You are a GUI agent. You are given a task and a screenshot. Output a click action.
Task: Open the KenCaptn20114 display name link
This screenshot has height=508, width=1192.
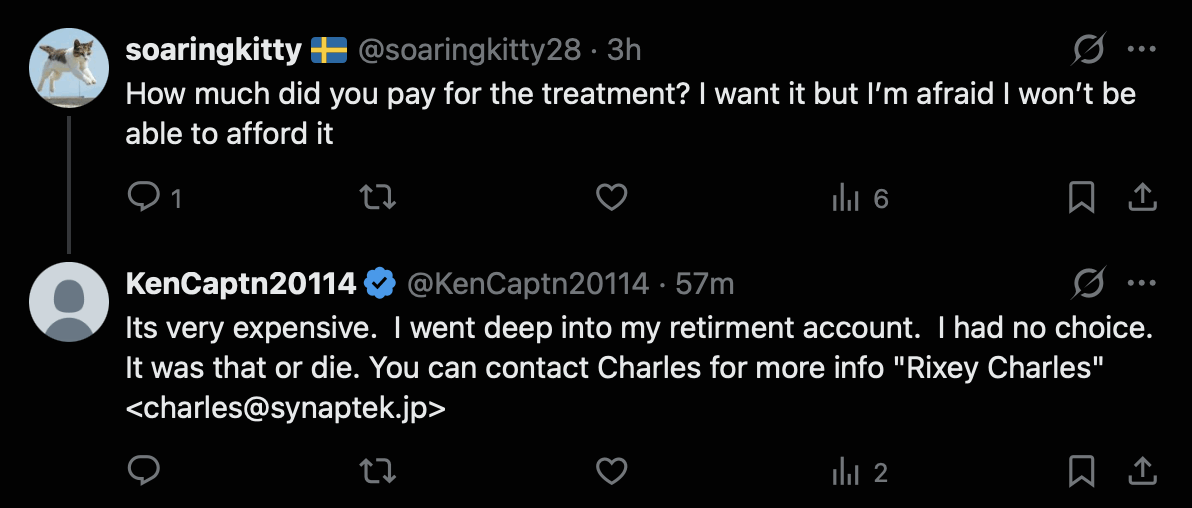240,284
